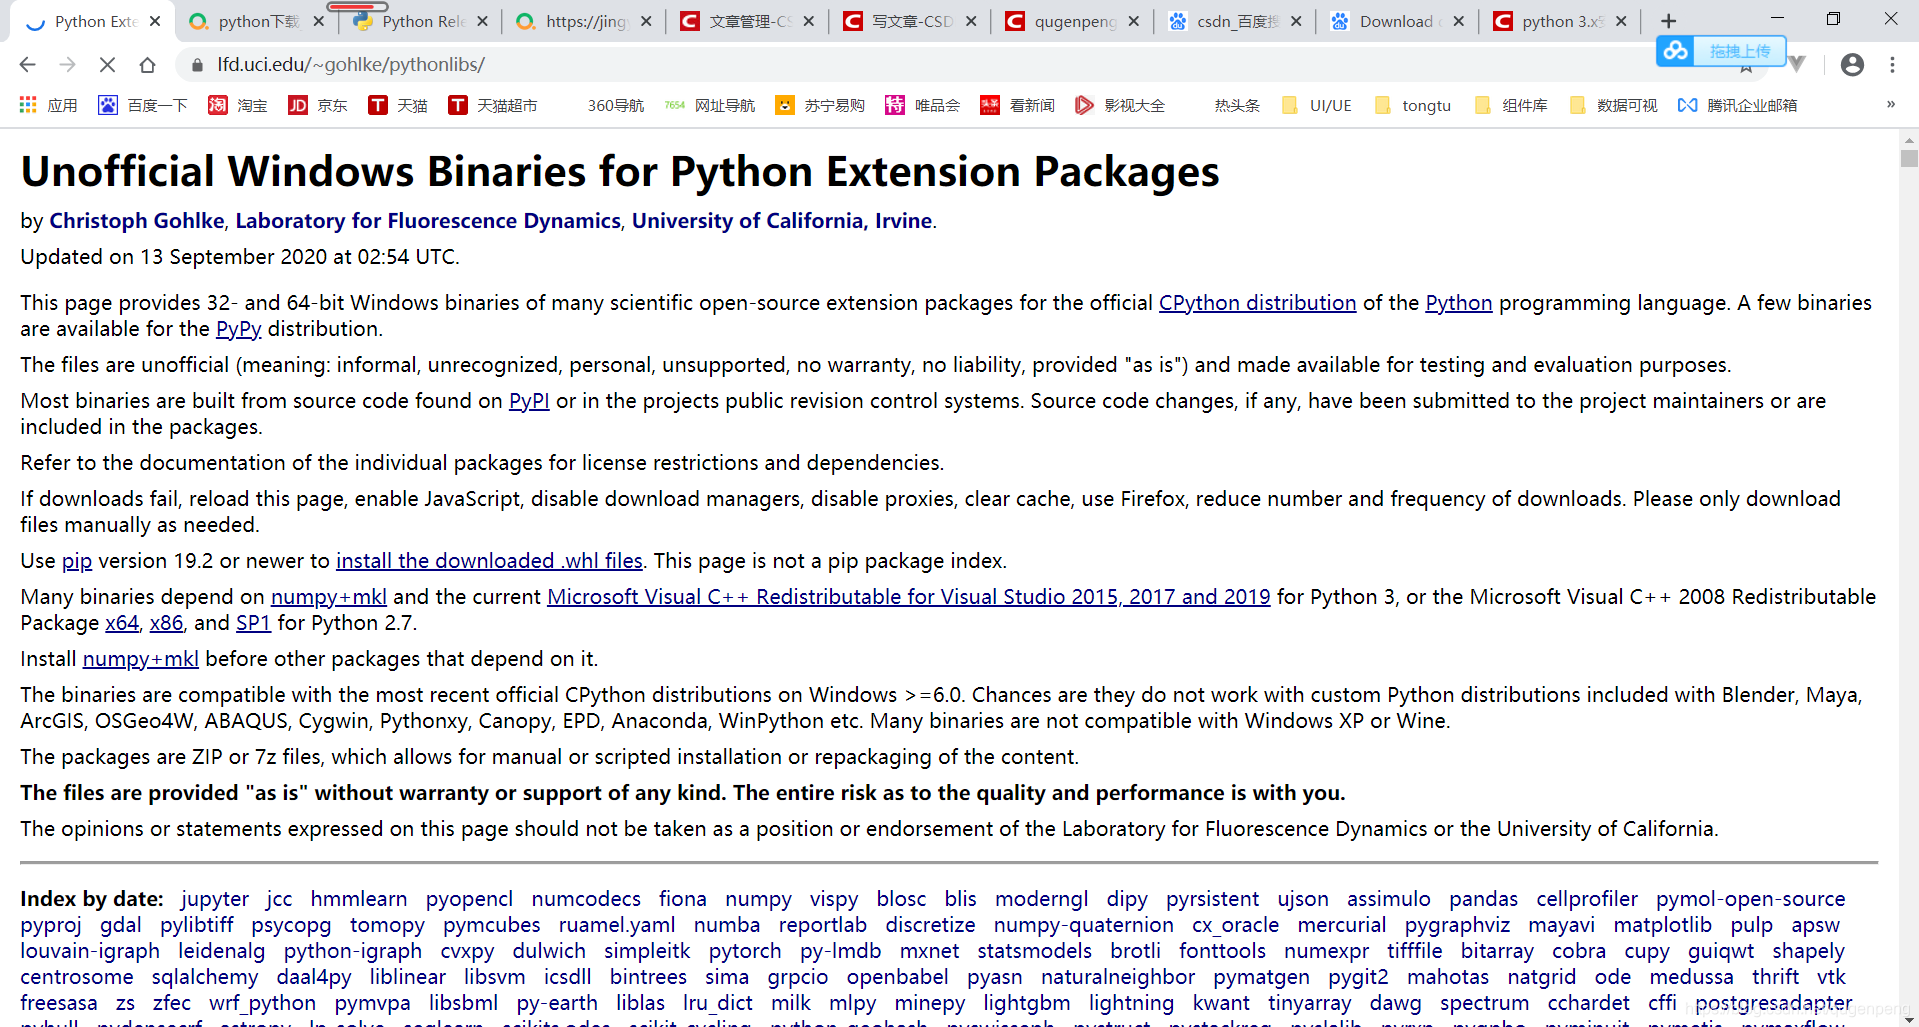Jump to pytorch in the index
The image size is (1919, 1027).
tap(745, 951)
